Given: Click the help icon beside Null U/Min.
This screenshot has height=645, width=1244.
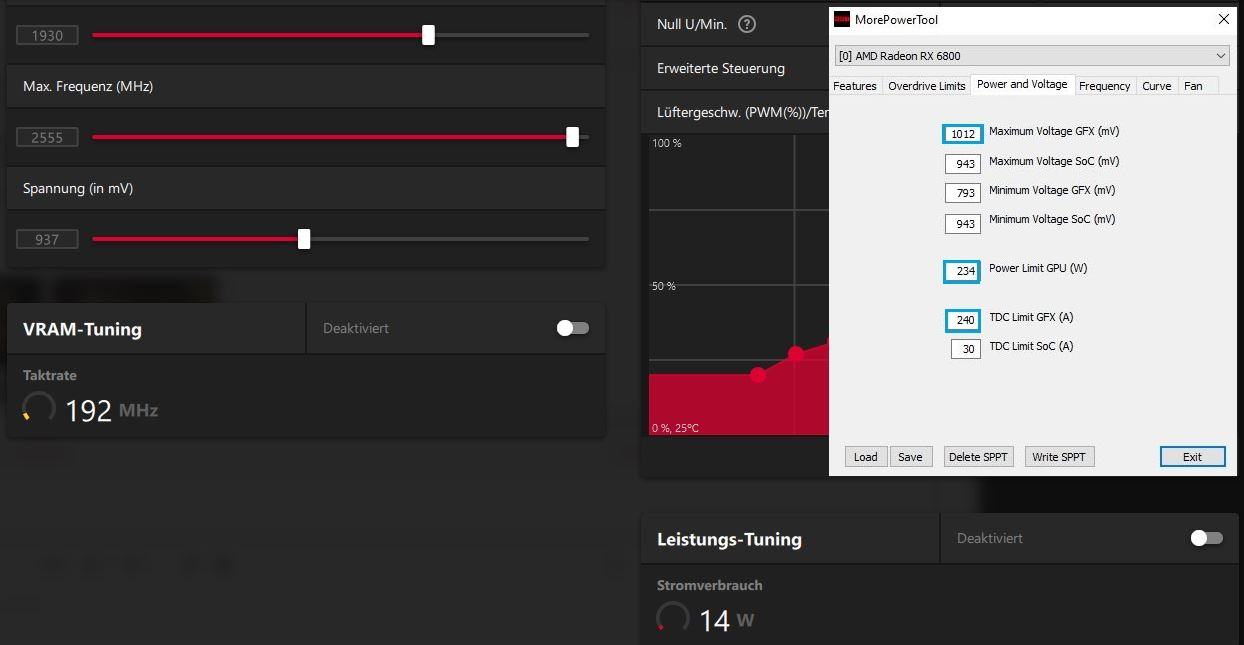Looking at the screenshot, I should [747, 24].
